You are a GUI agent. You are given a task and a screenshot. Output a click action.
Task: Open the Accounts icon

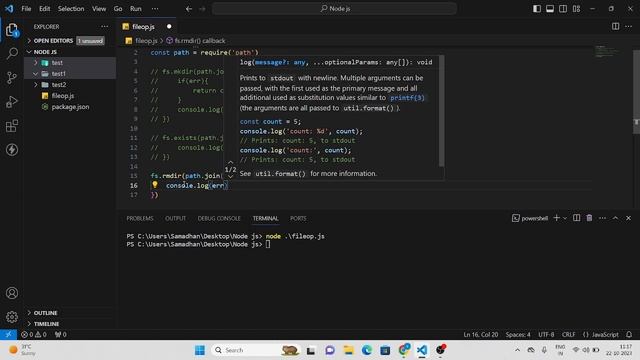12,293
